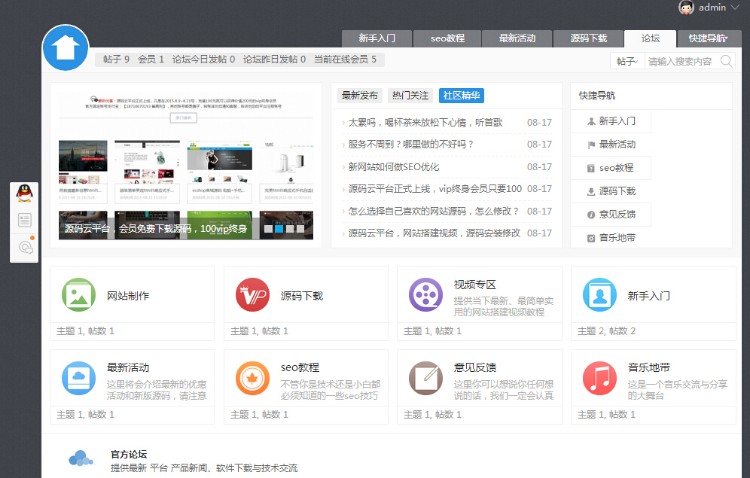Click the slideshow banner image
This screenshot has width=750, height=478.
click(186, 165)
